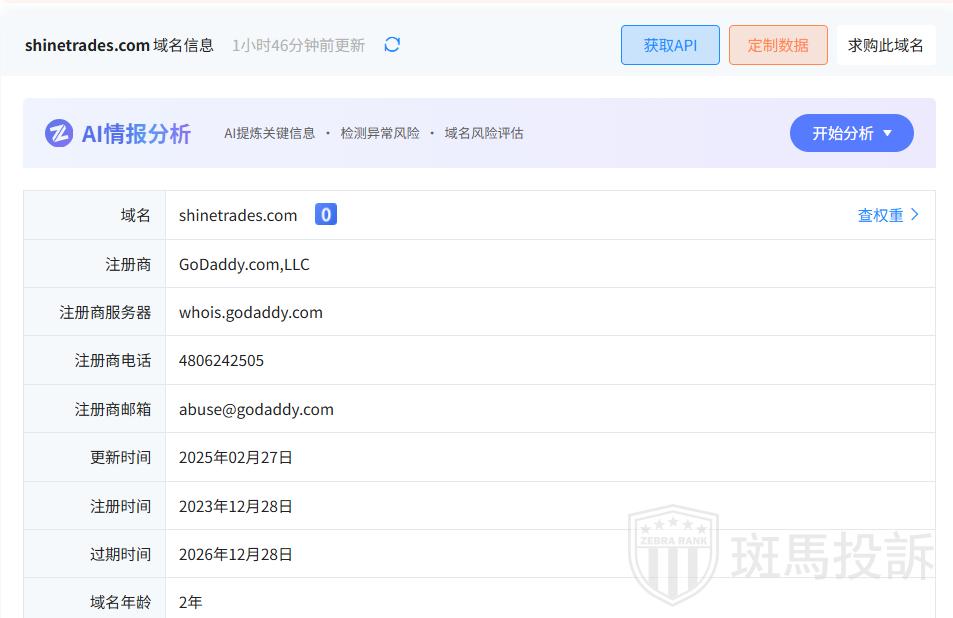Click the 过期时间 date 2026年12月28日
Screen dimensions: 953x618
pyautogui.click(x=235, y=554)
